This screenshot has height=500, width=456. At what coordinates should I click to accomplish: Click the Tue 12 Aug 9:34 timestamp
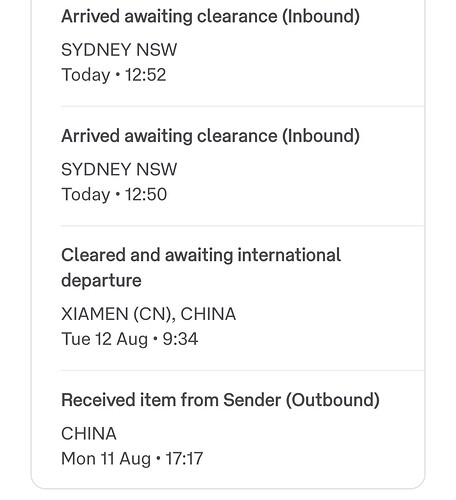[130, 339]
